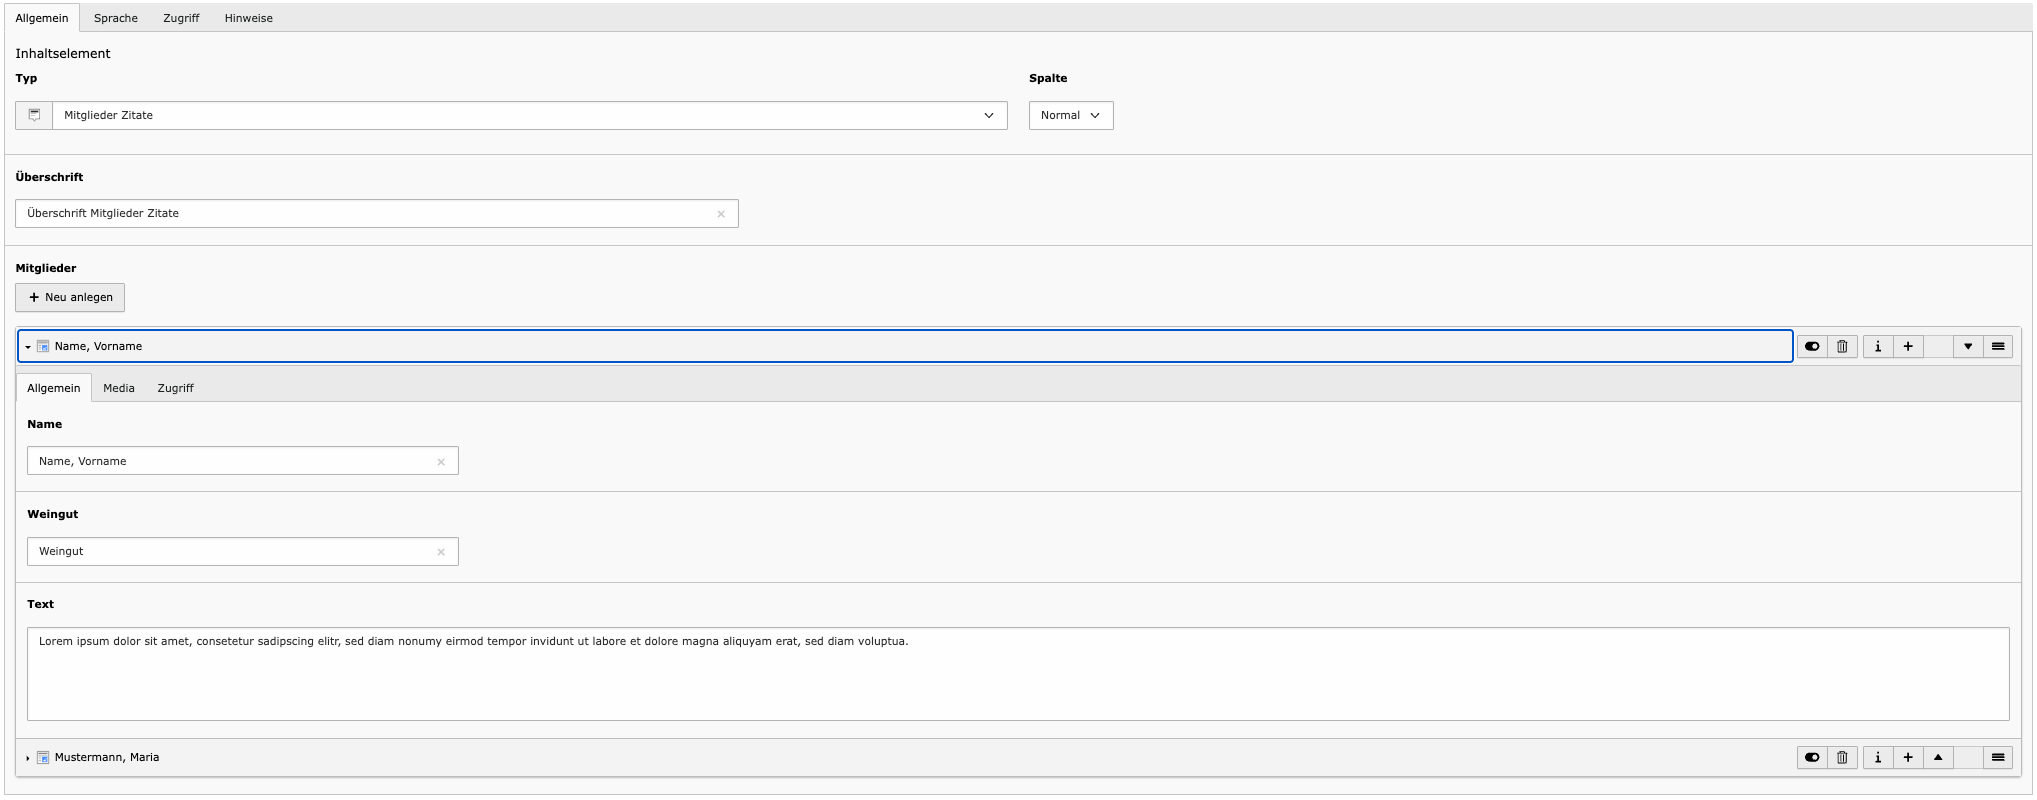Move 'Name, Vorname' record down
This screenshot has height=800, width=2037.
(1968, 347)
